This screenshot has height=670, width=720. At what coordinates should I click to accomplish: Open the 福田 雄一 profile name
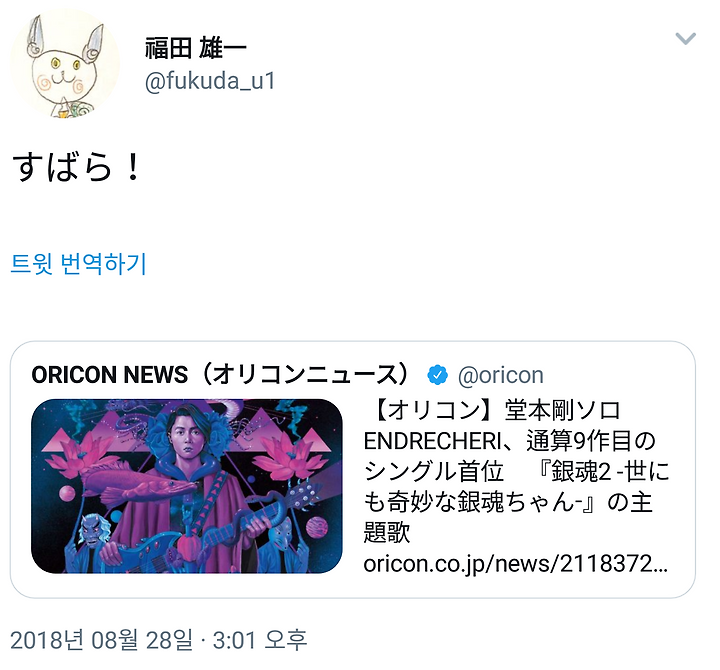196,47
